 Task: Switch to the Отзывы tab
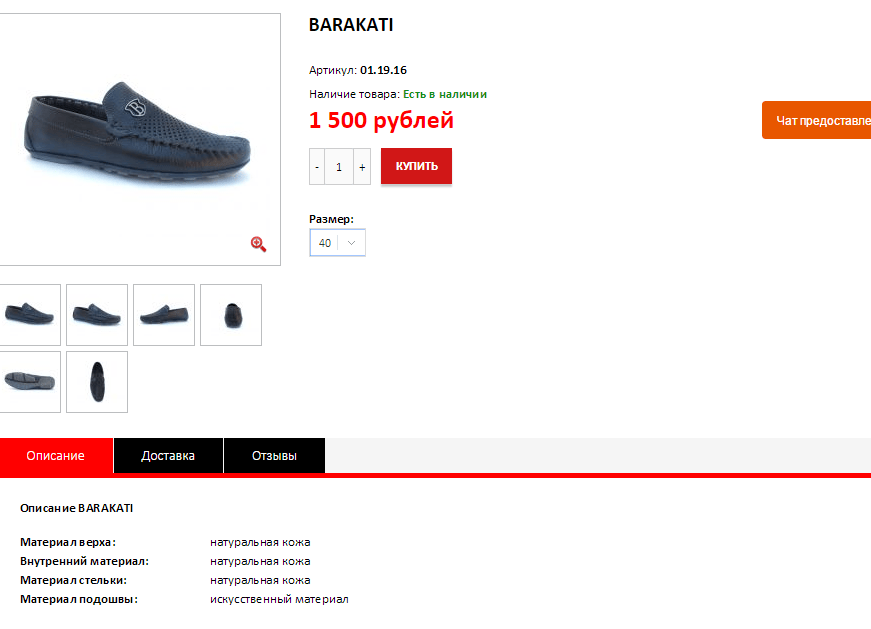click(x=274, y=456)
